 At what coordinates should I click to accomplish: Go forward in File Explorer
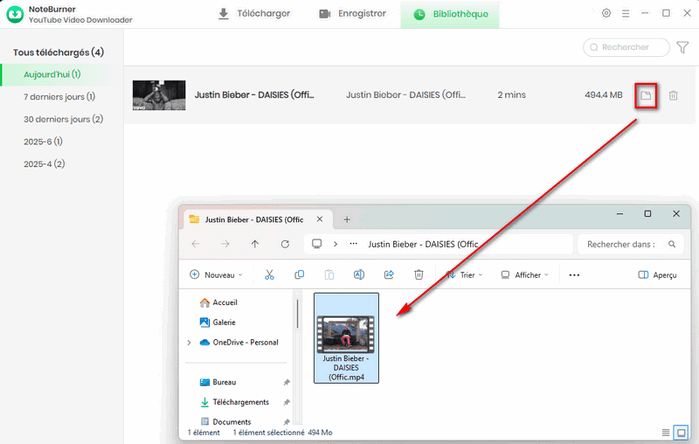point(225,244)
